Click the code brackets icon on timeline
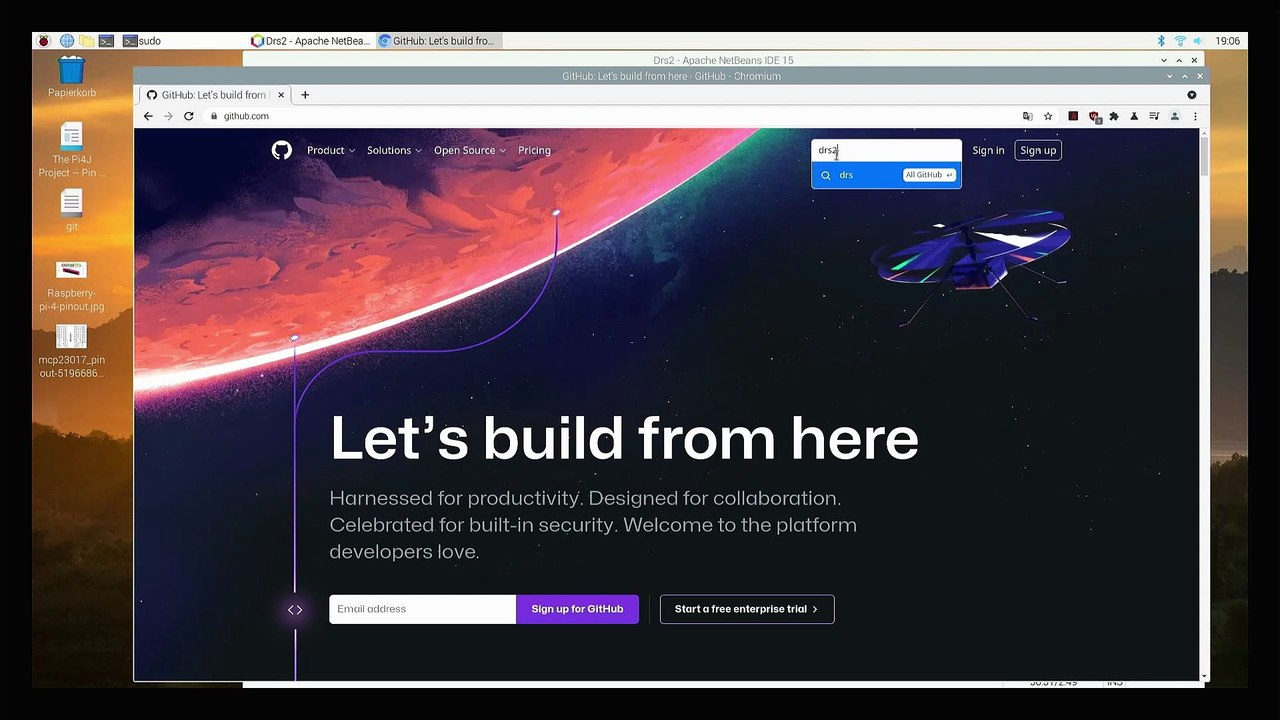Screen dimensions: 1280x720 [x=295, y=610]
